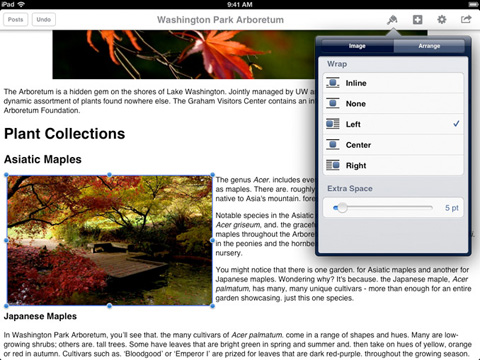Viewport: 480px width, 360px height.
Task: Tap the red maple leaf header image
Action: pos(184,55)
